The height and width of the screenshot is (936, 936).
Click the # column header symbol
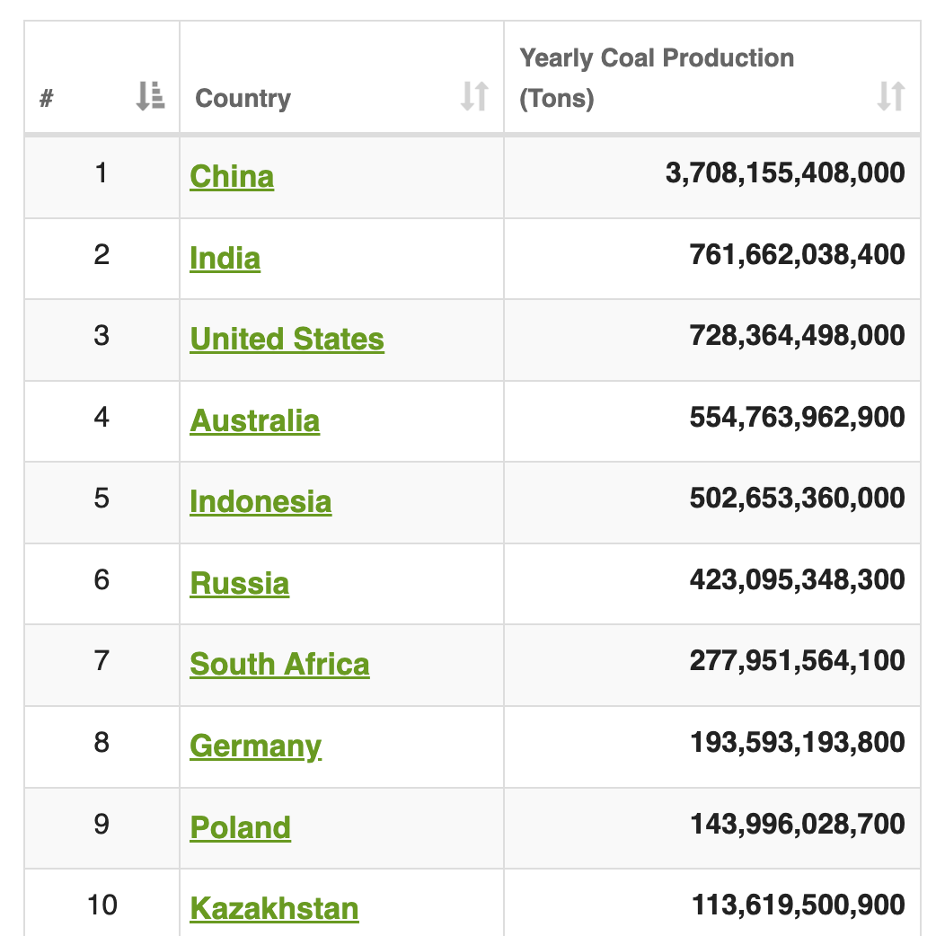46,99
